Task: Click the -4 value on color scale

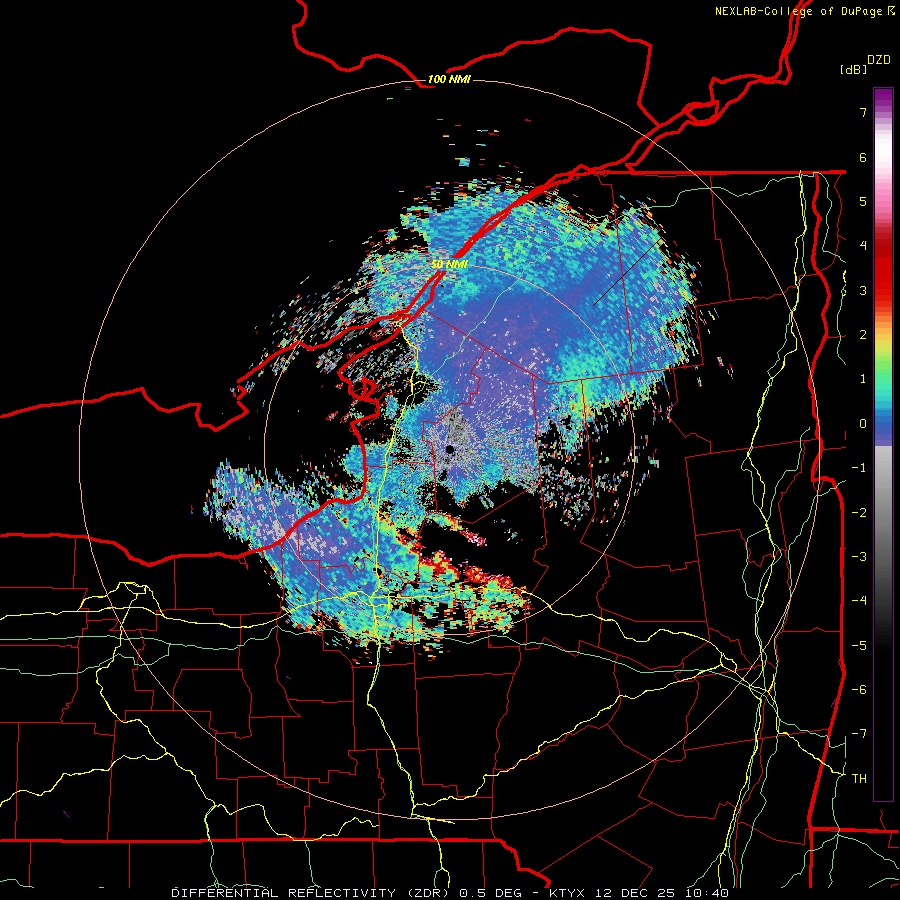Action: 859,601
